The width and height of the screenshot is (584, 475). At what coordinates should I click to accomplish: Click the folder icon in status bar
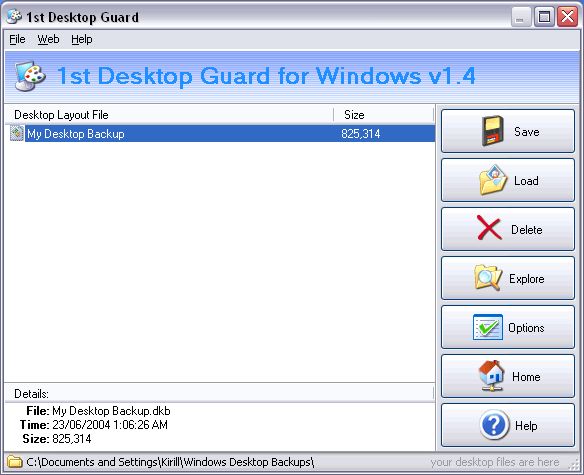[x=15, y=462]
